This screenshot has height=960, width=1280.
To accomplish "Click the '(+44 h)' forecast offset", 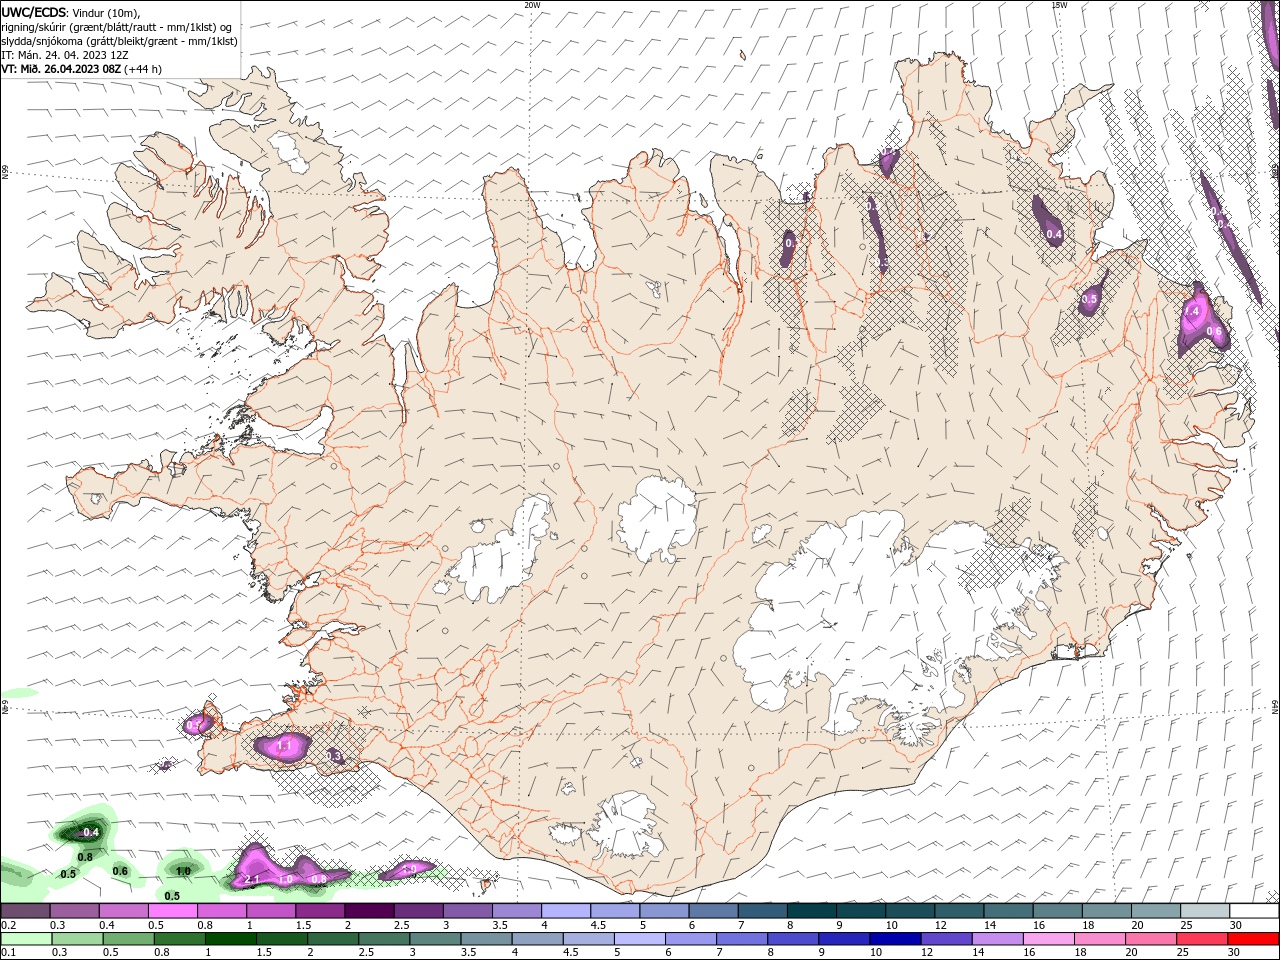I will pyautogui.click(x=144, y=69).
